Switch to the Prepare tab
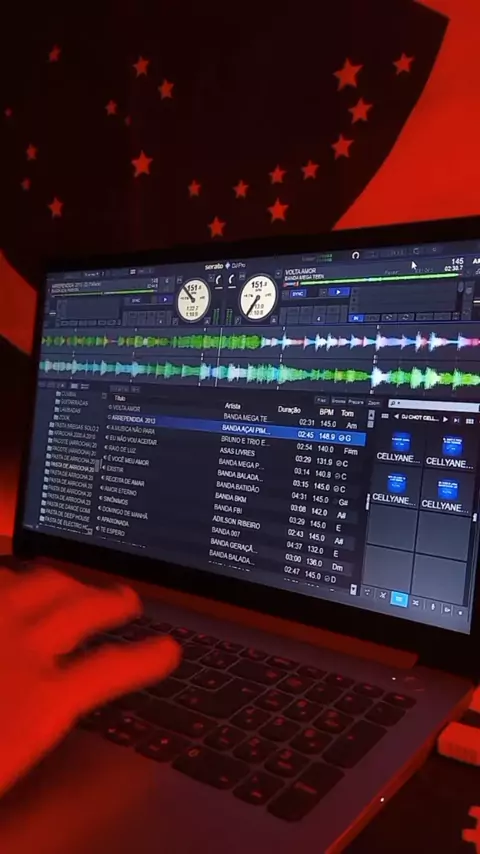 [x=355, y=401]
